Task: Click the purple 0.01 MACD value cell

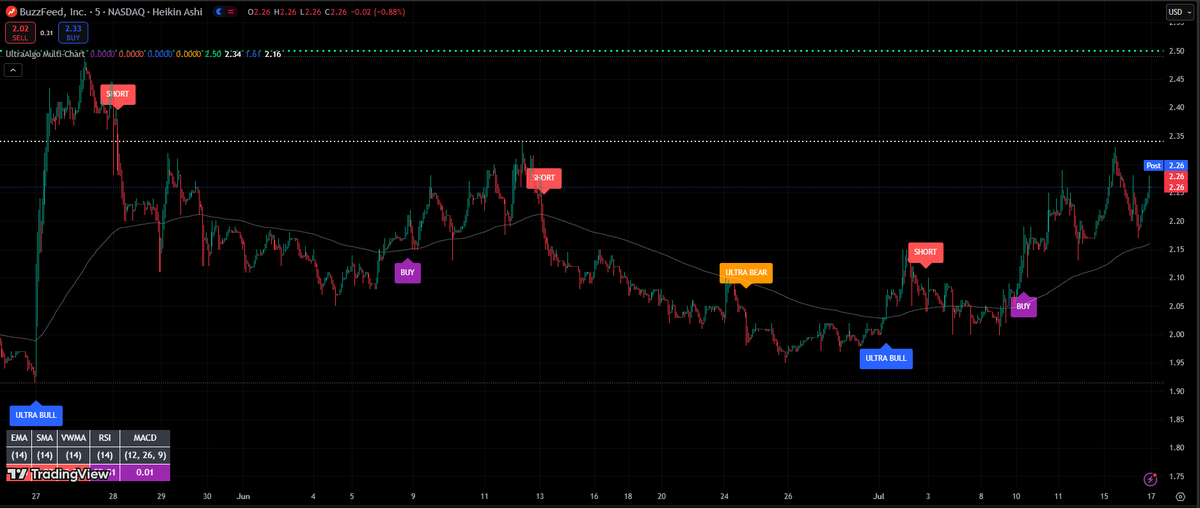Action: 145,473
